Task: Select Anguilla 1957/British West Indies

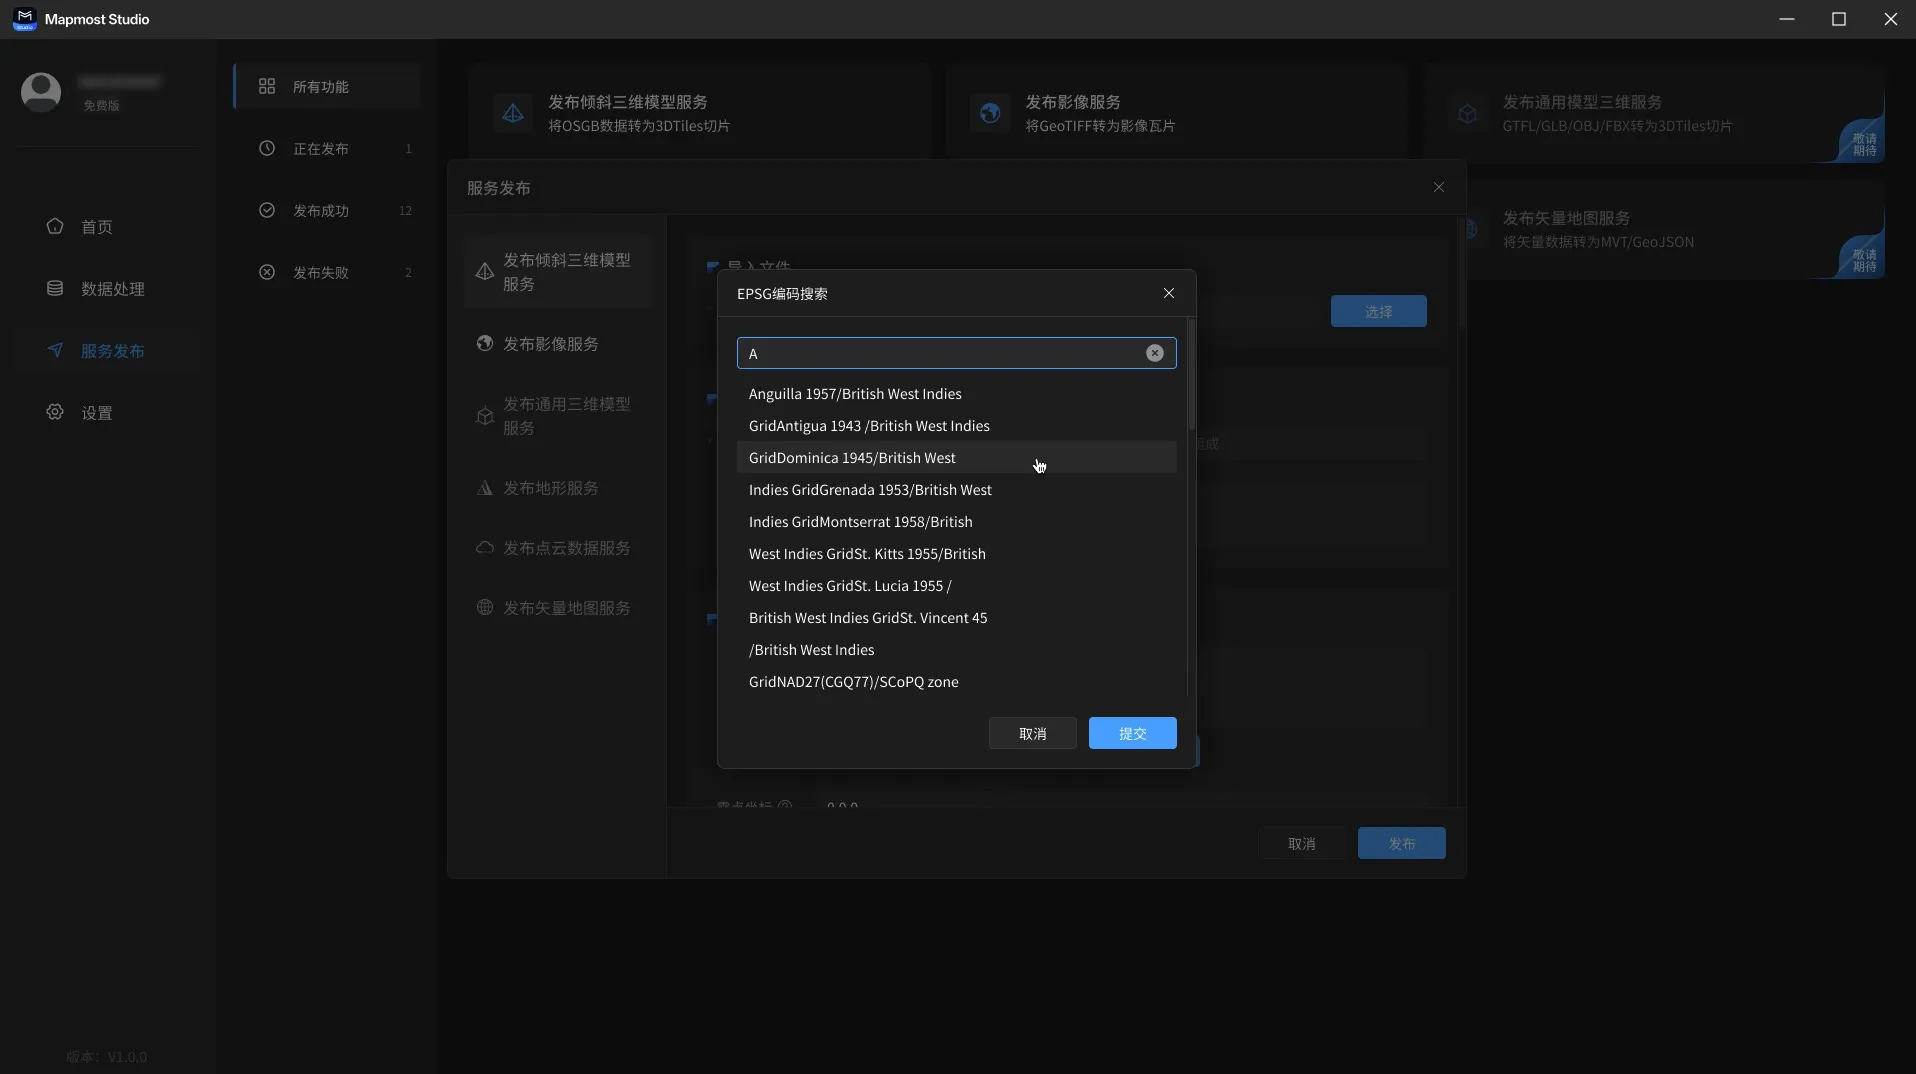Action: pos(956,394)
